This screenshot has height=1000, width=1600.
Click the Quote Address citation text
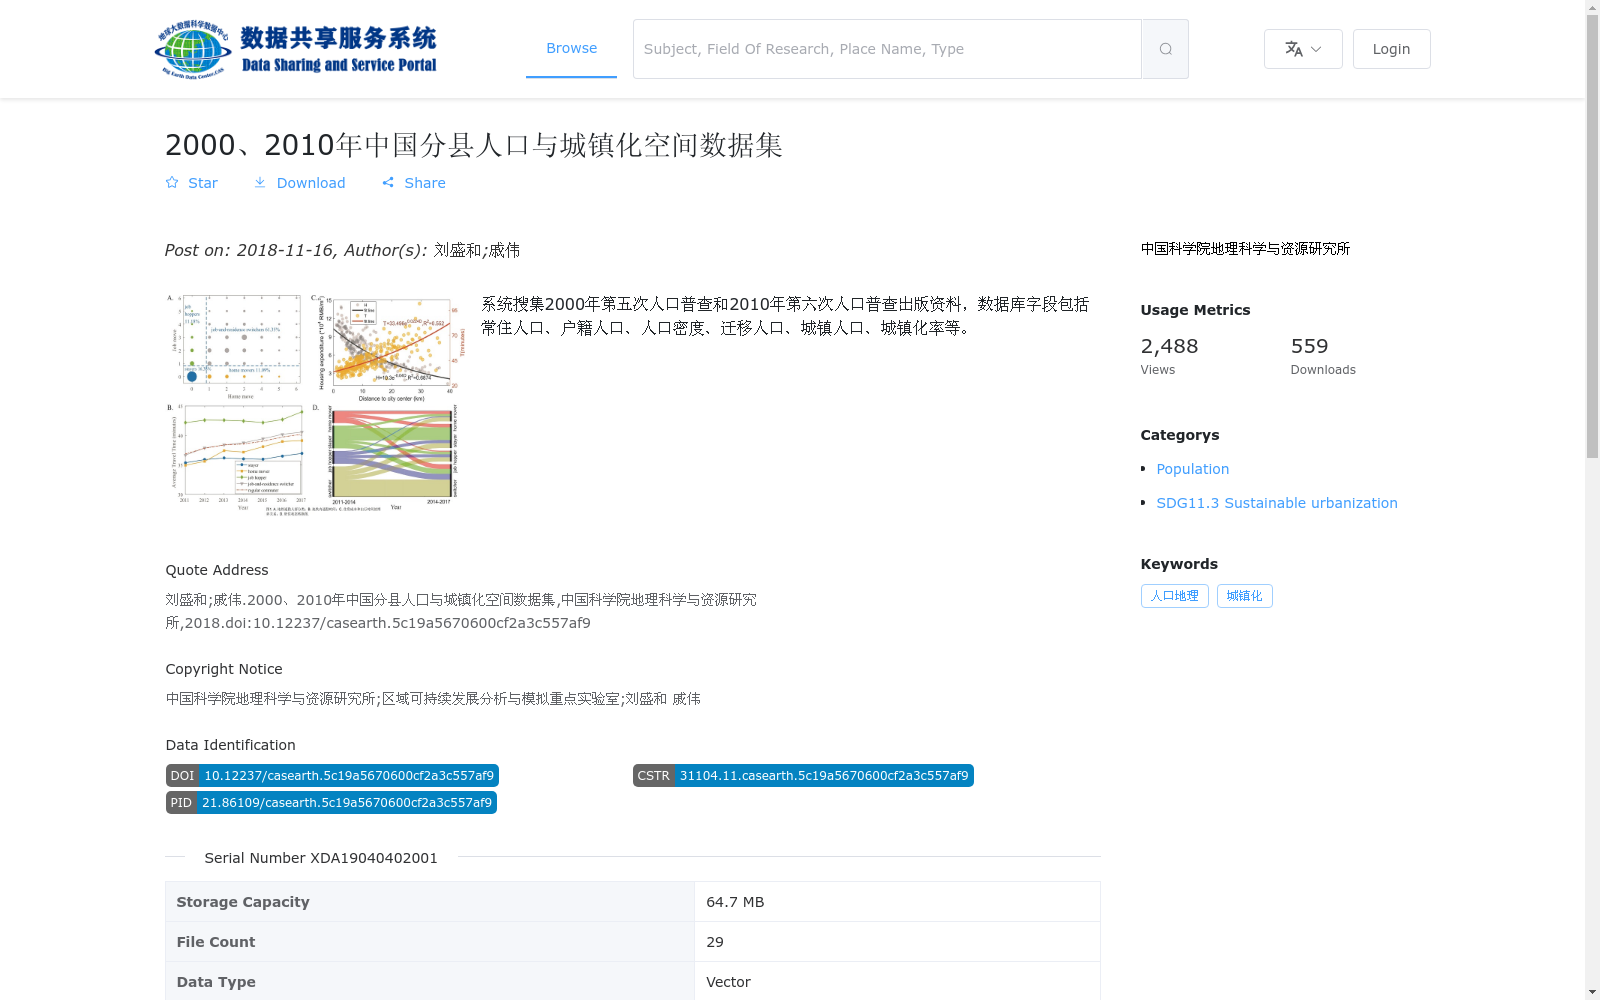click(x=461, y=611)
